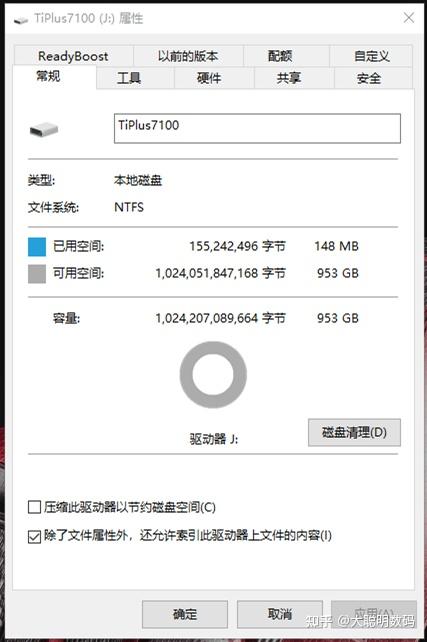Open the ReadyBoost tab
The image size is (427, 642).
coord(73,56)
